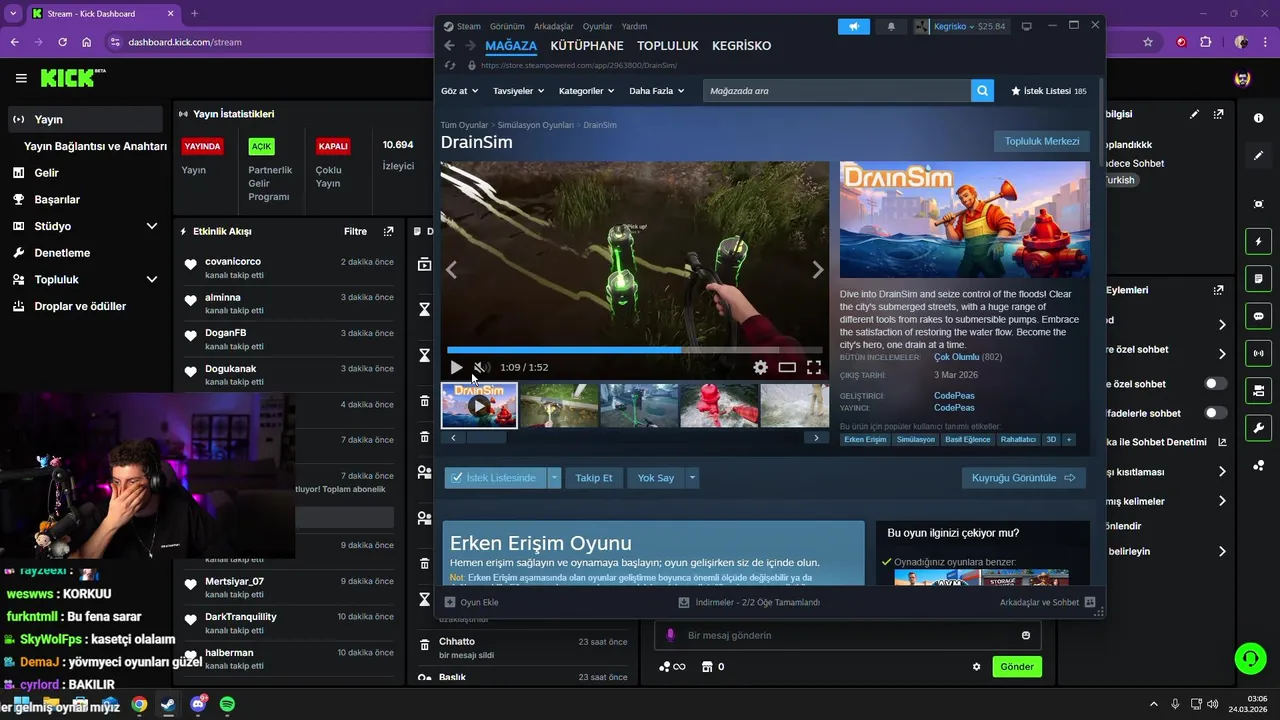The image size is (1280, 720).
Task: Open the chat bubble panel icon
Action: pos(1258,316)
